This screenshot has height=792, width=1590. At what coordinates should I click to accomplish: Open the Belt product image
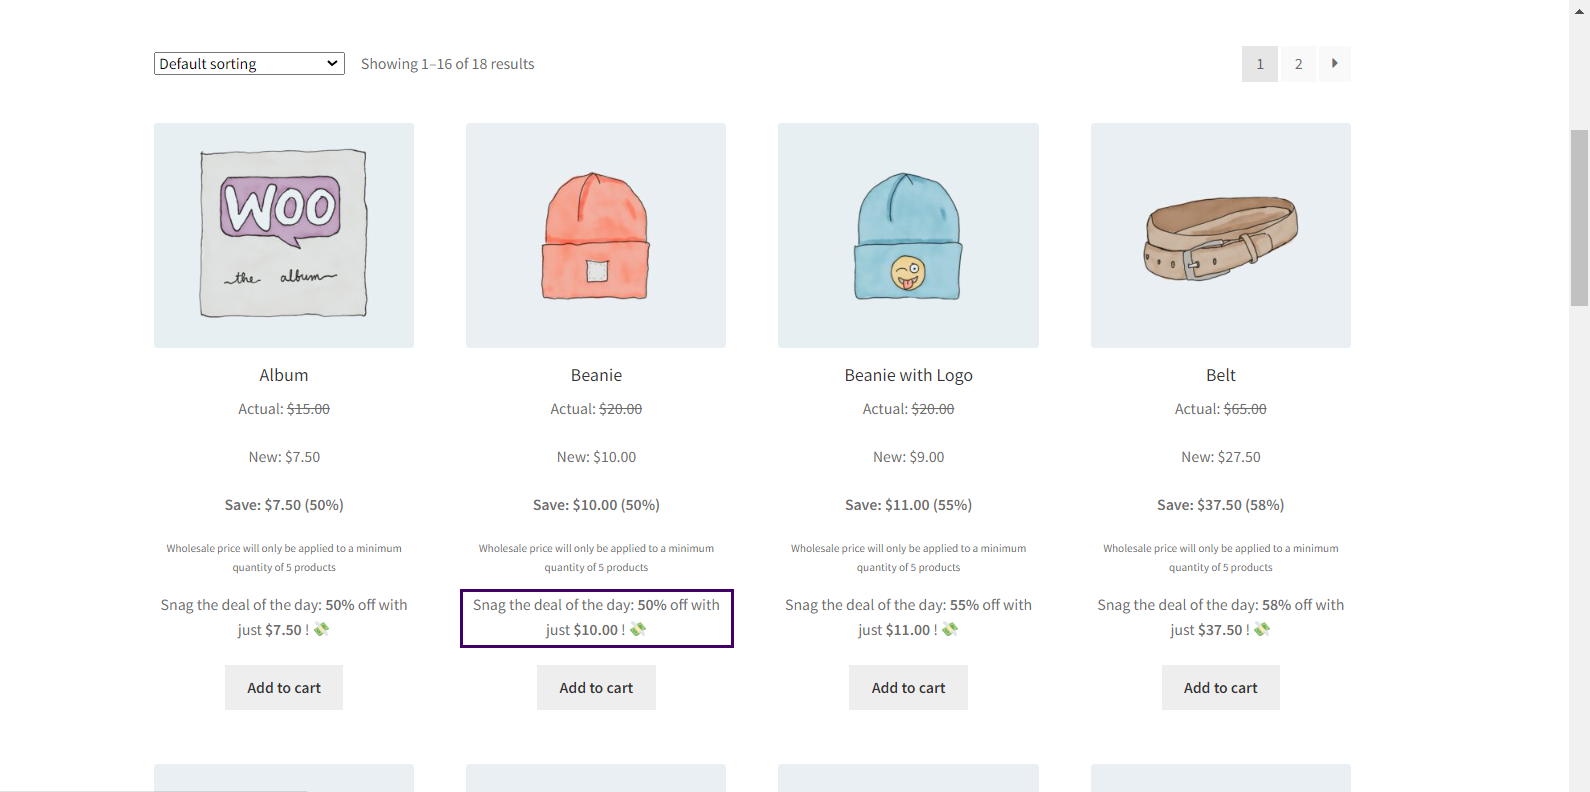[x=1220, y=235]
